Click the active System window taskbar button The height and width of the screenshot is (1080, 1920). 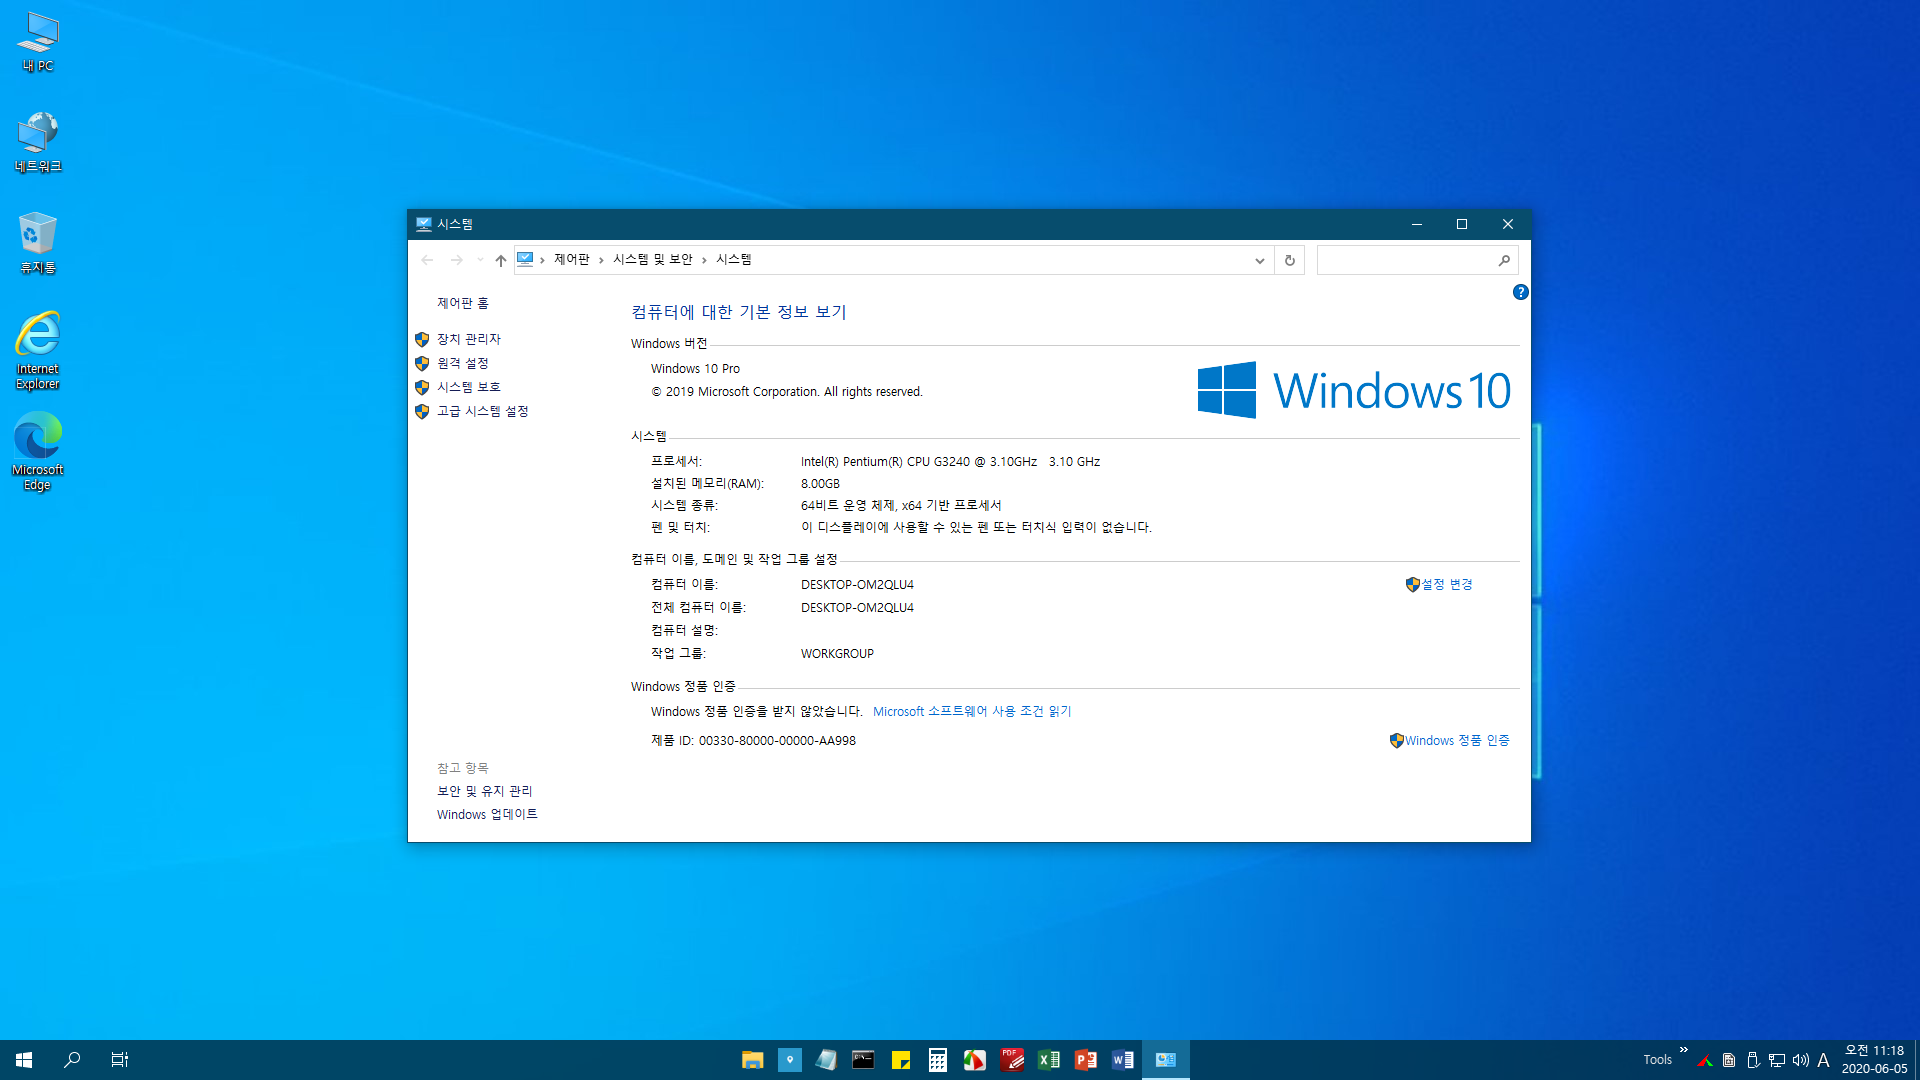coord(1166,1060)
